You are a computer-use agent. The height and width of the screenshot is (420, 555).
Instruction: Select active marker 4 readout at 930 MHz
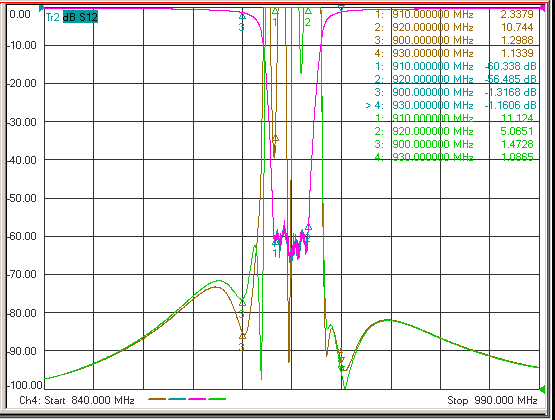(x=451, y=105)
